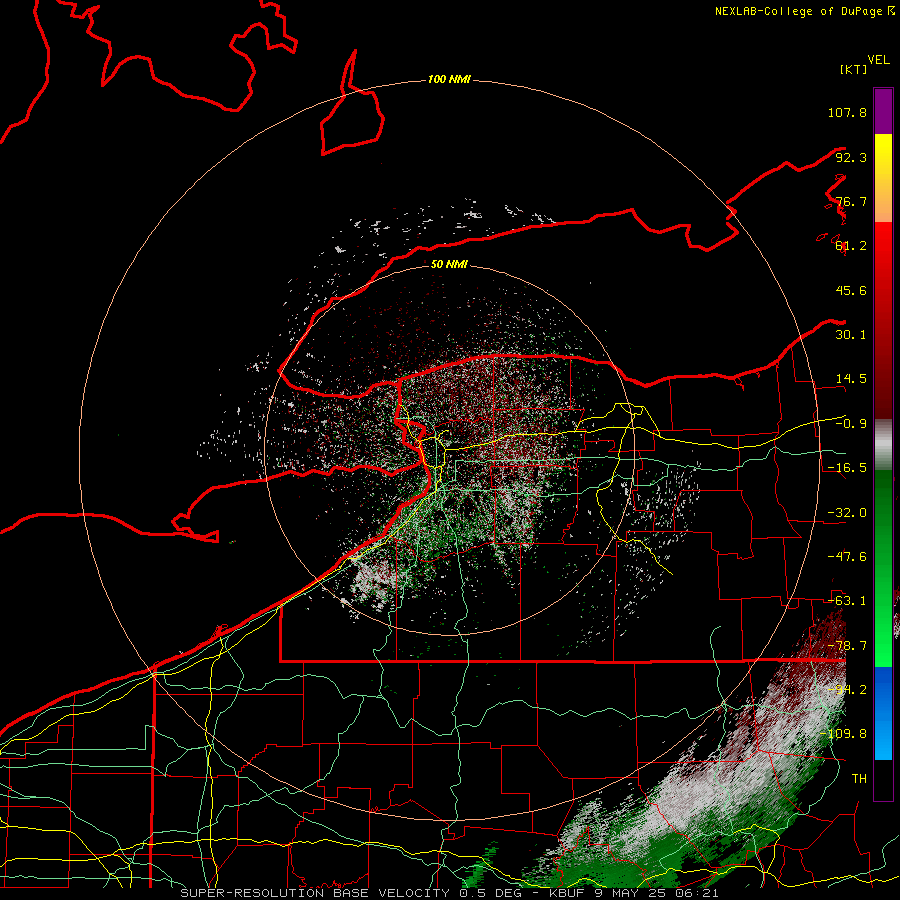
Task: Click the -16.5 legend value
Action: tap(847, 468)
